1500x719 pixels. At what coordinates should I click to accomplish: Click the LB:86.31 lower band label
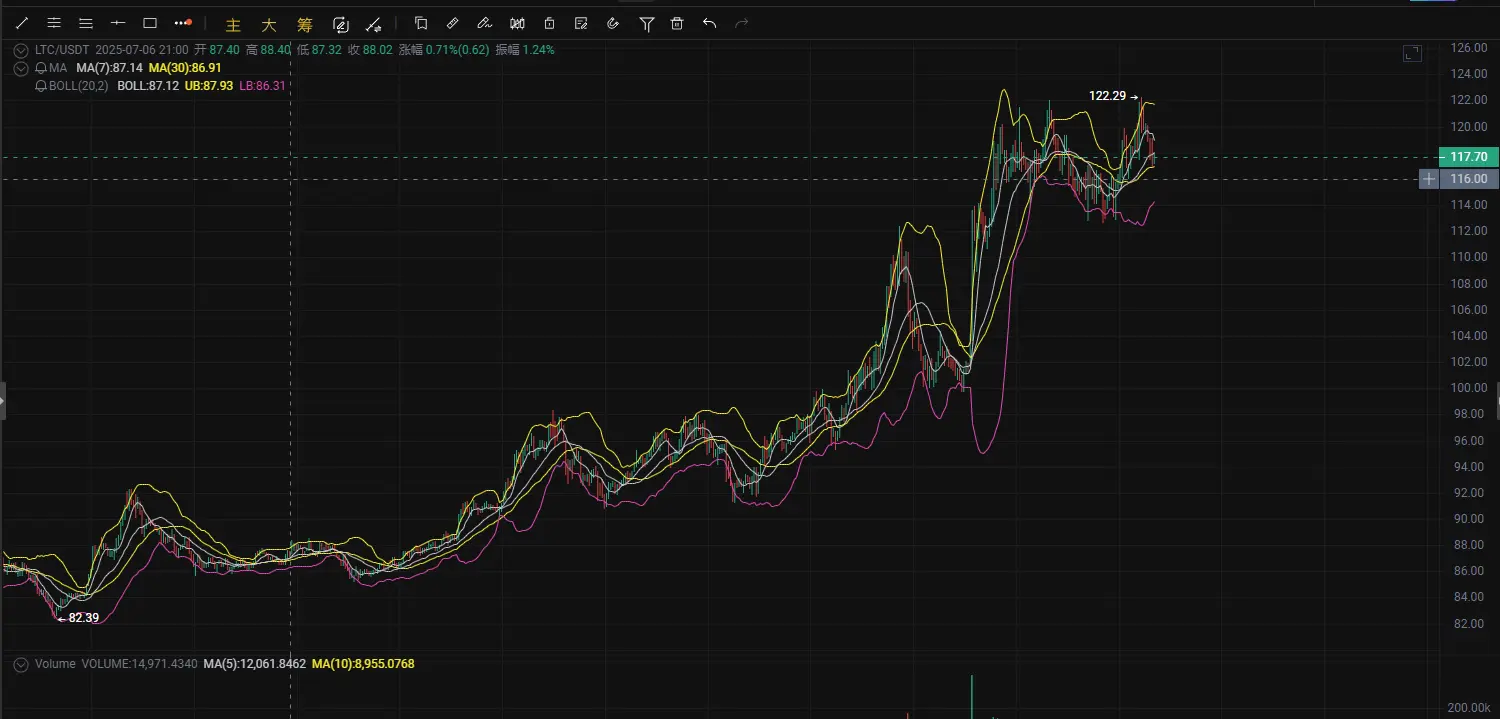pyautogui.click(x=262, y=86)
